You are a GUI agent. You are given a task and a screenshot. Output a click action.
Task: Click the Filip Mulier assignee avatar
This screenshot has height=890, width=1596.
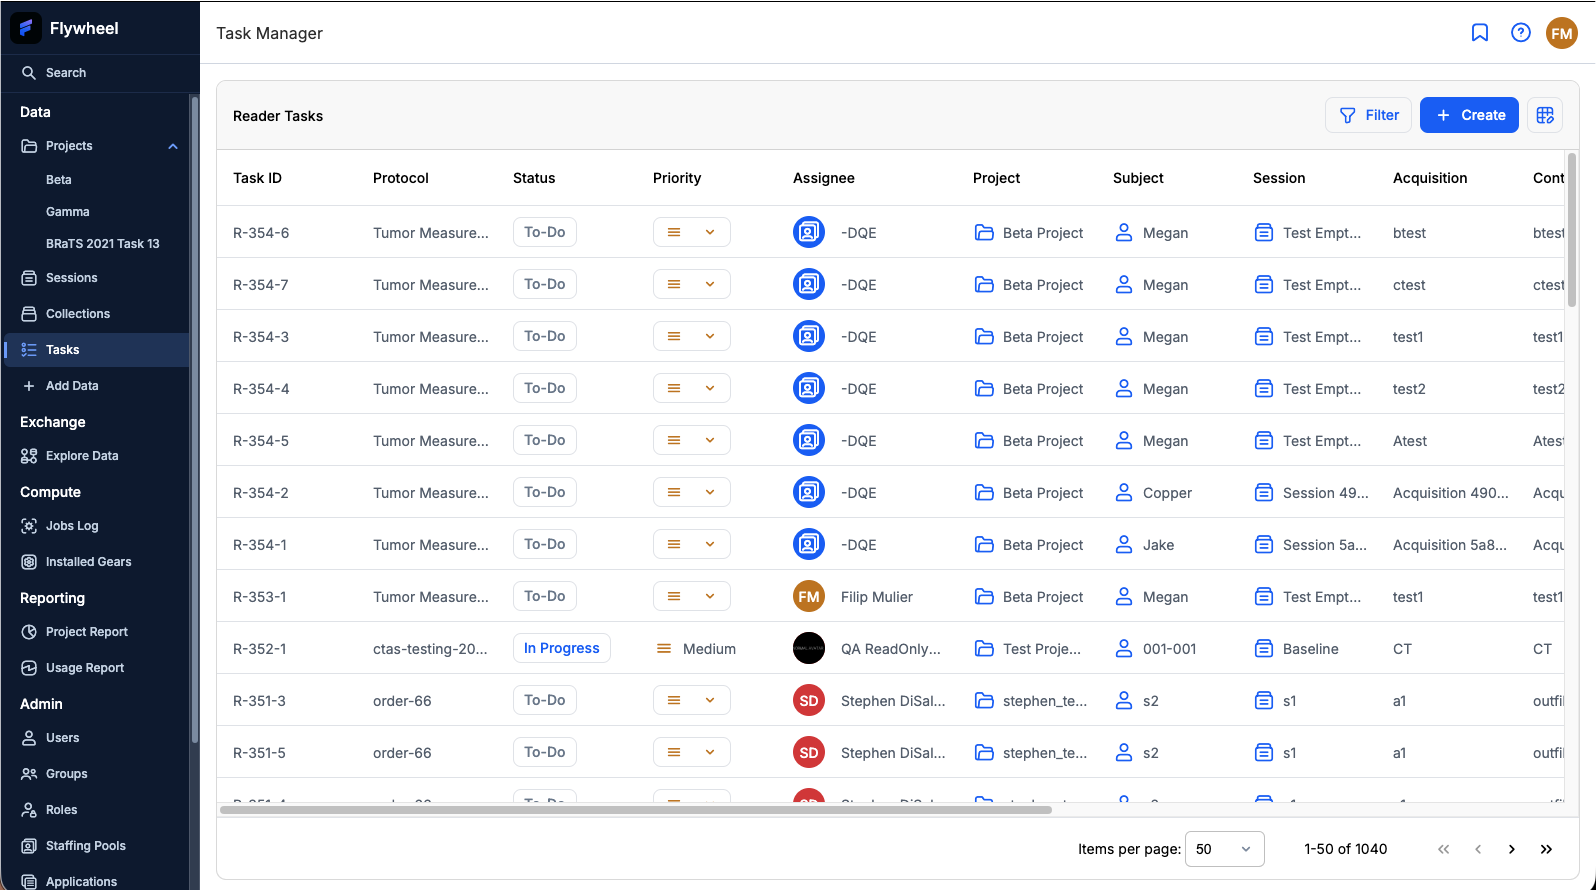click(808, 597)
